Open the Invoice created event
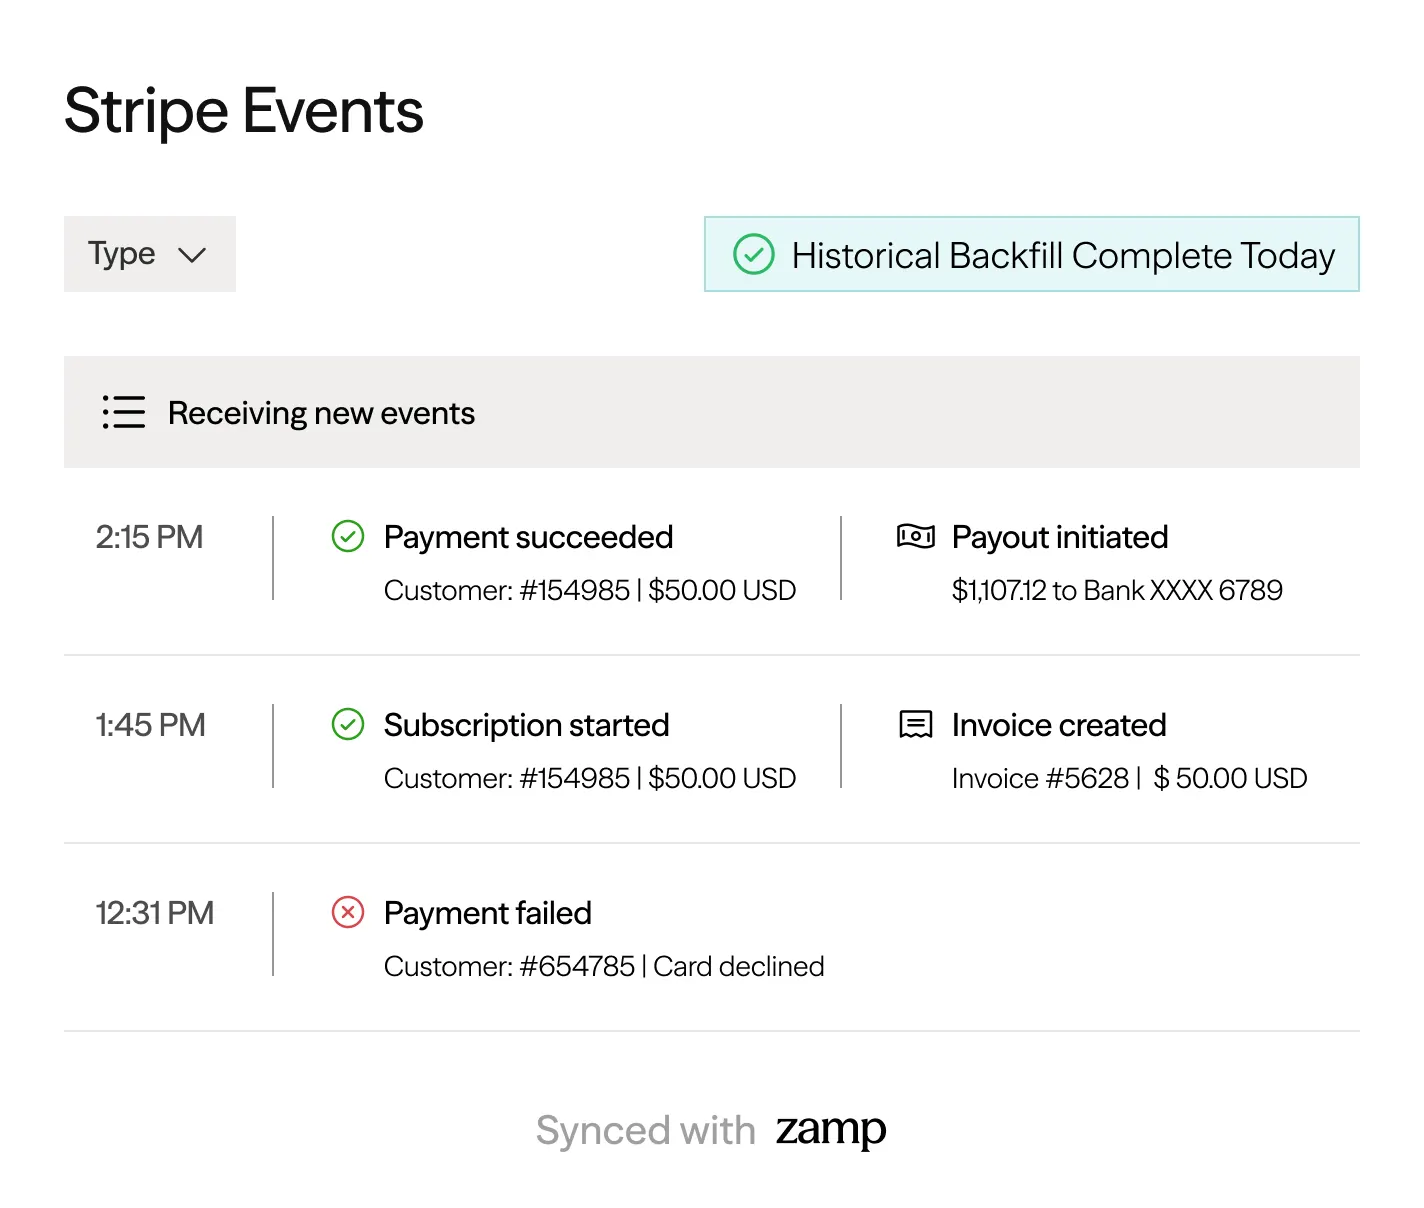 pyautogui.click(x=1058, y=725)
